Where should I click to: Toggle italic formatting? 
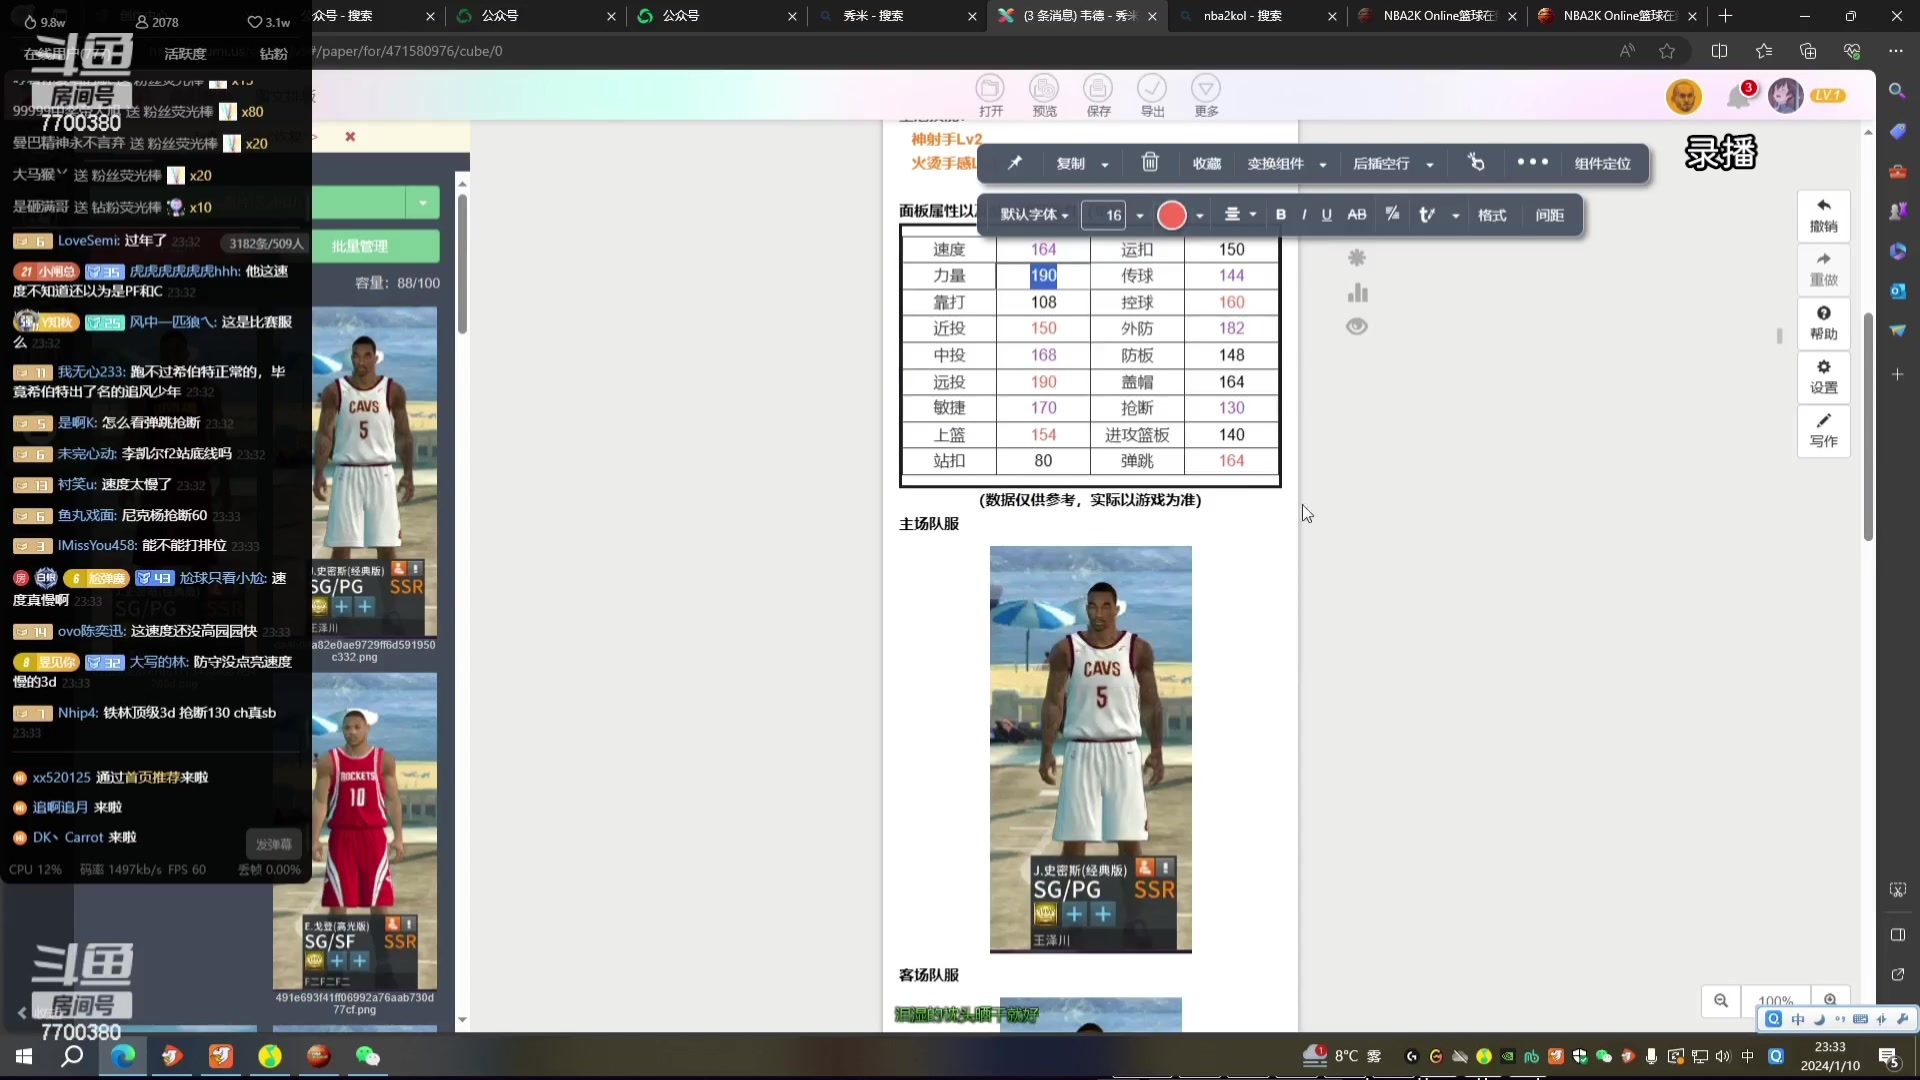coord(1304,214)
